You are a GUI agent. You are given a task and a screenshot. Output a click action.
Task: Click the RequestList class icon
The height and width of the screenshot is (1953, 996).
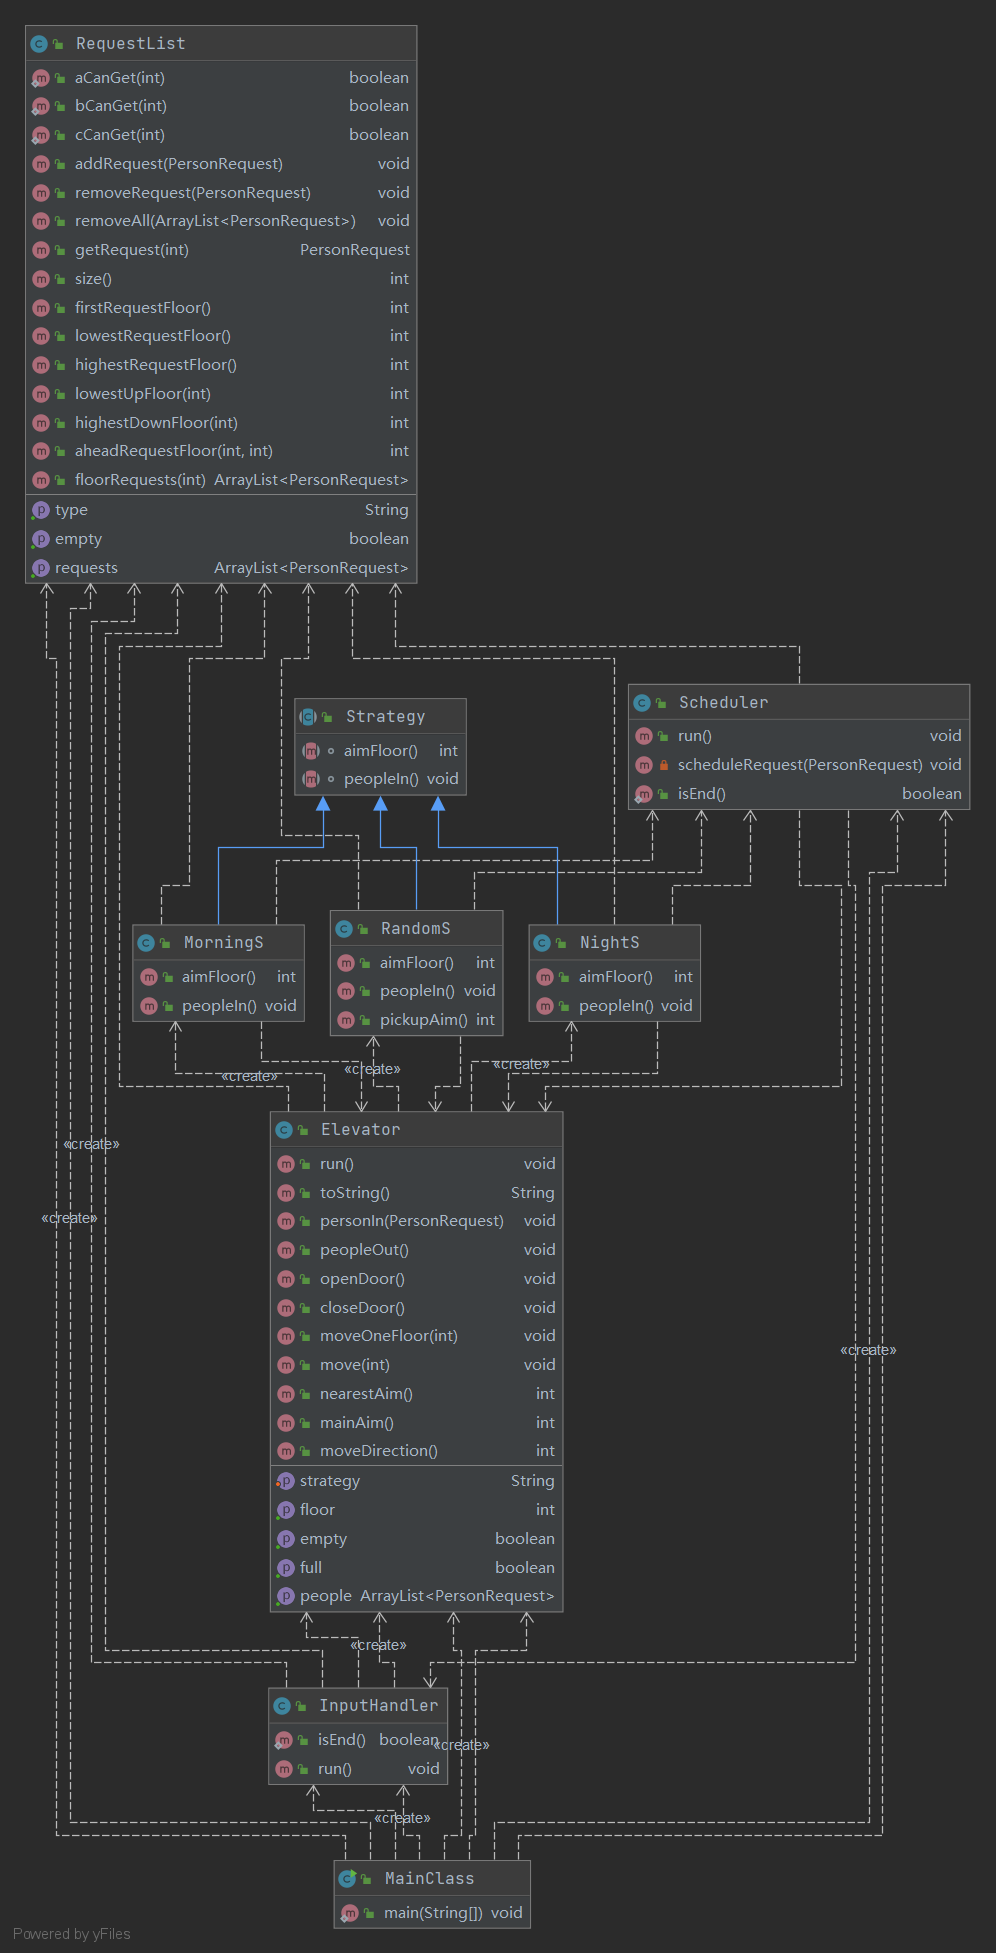[x=39, y=44]
